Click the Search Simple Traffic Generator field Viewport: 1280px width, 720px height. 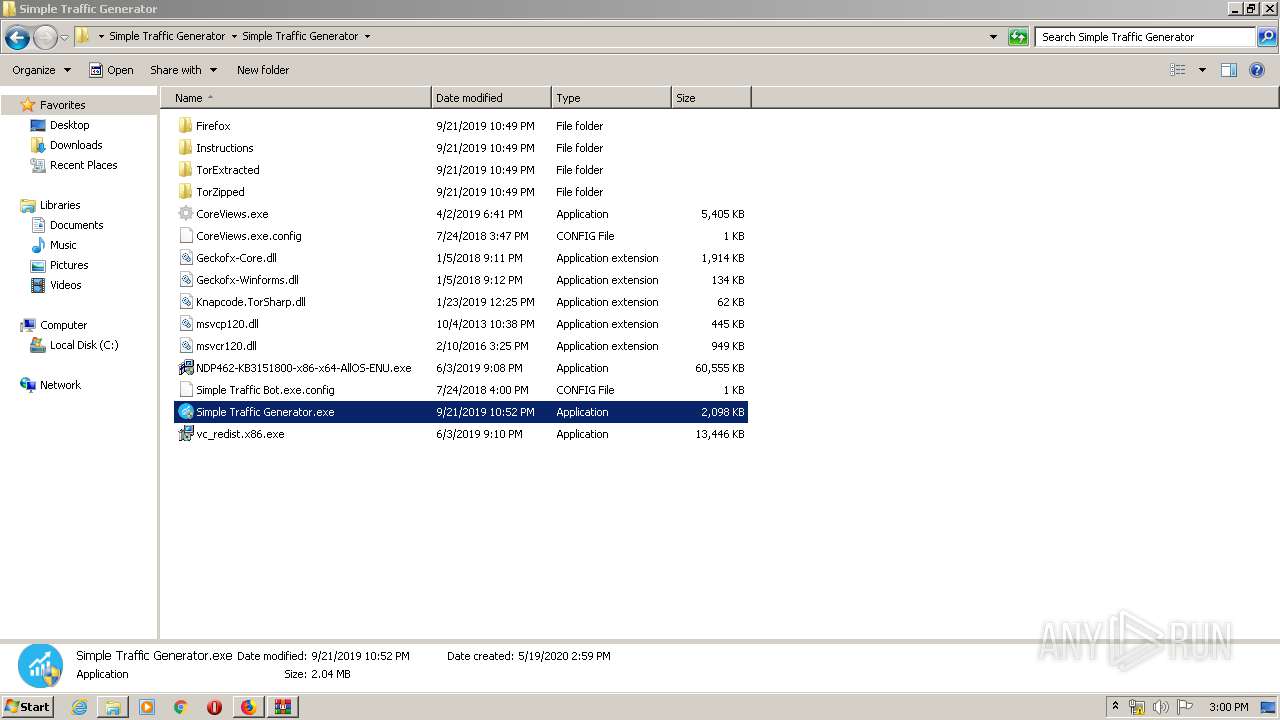click(1146, 37)
